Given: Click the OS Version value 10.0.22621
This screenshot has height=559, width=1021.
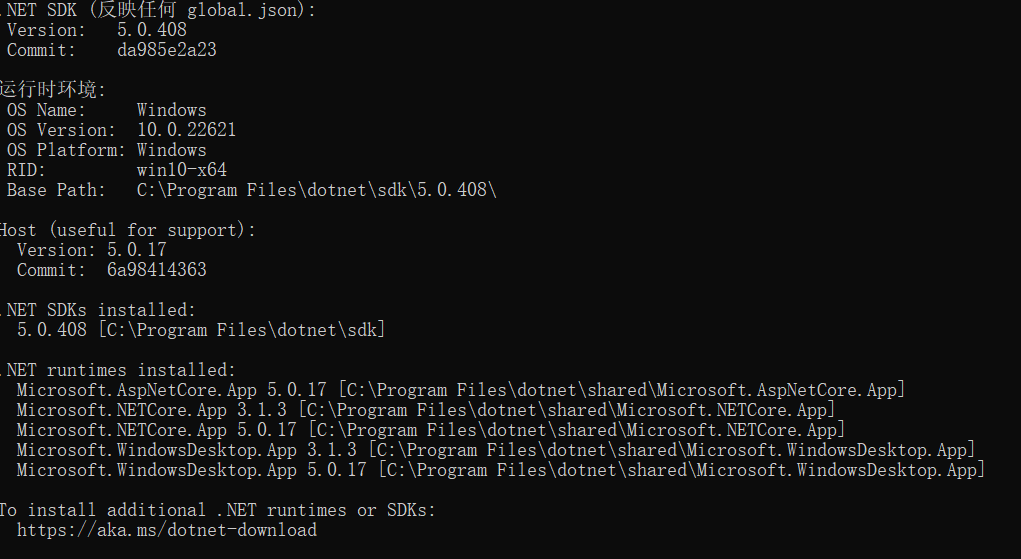Looking at the screenshot, I should coord(186,130).
